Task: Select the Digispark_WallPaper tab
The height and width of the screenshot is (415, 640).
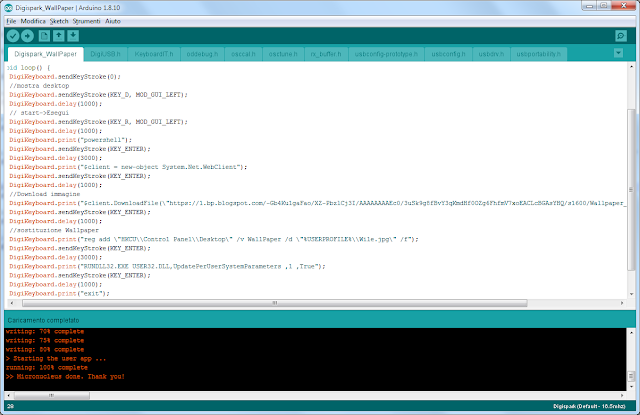Action: pyautogui.click(x=45, y=54)
